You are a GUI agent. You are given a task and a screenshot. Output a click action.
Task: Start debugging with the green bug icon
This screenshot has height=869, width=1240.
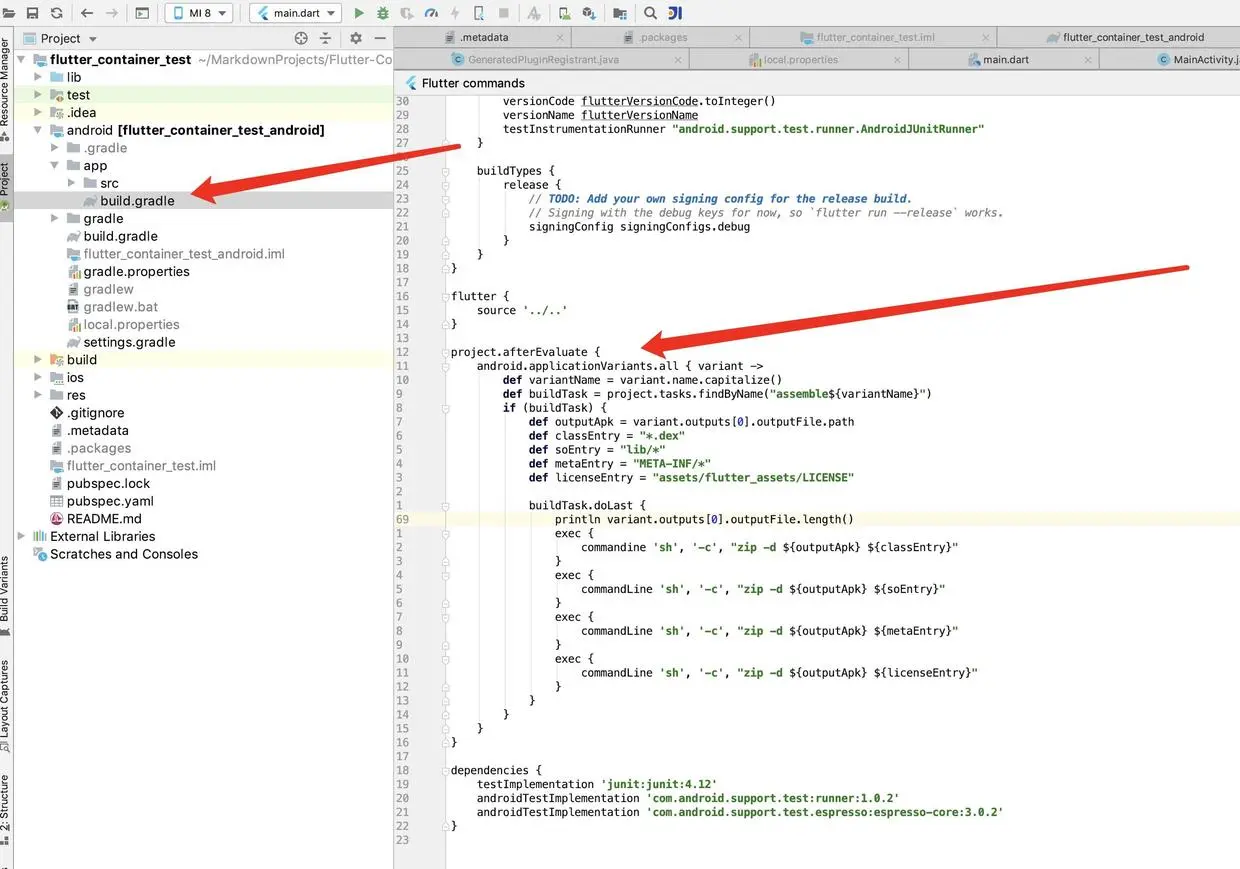383,13
